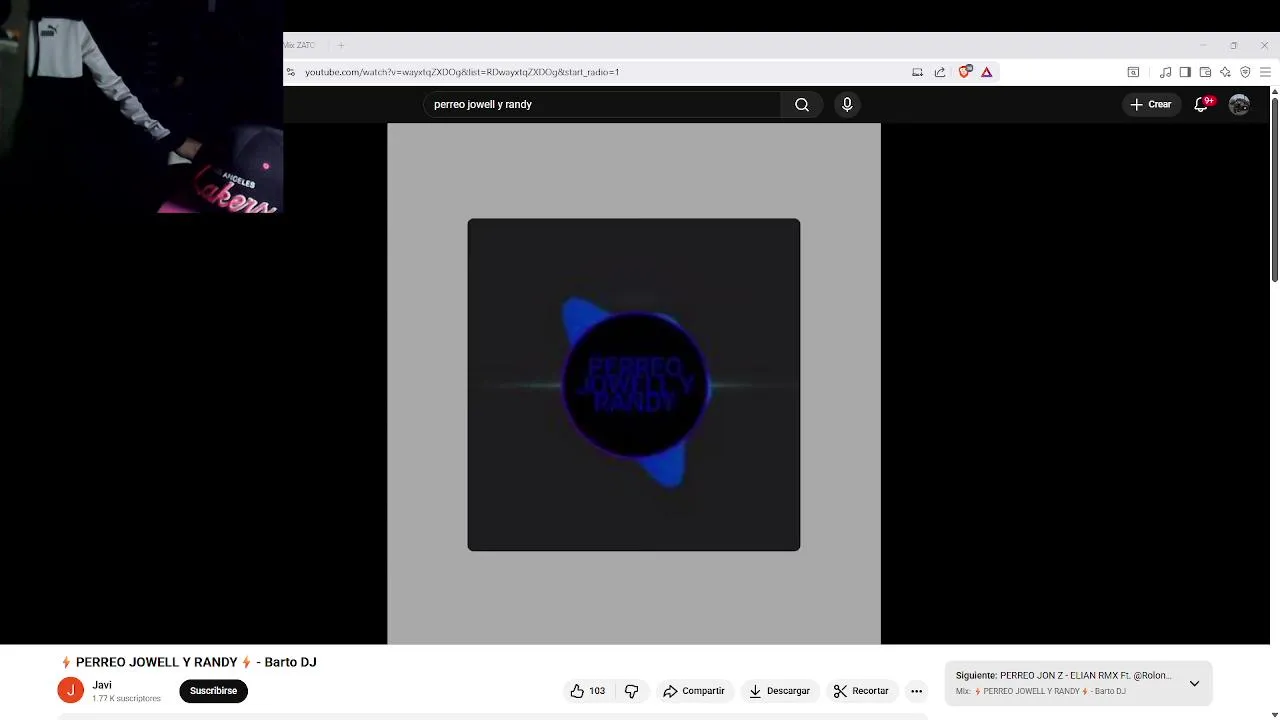The width and height of the screenshot is (1280, 720).
Task: Click the scrollbar up arrow
Action: point(1275,92)
